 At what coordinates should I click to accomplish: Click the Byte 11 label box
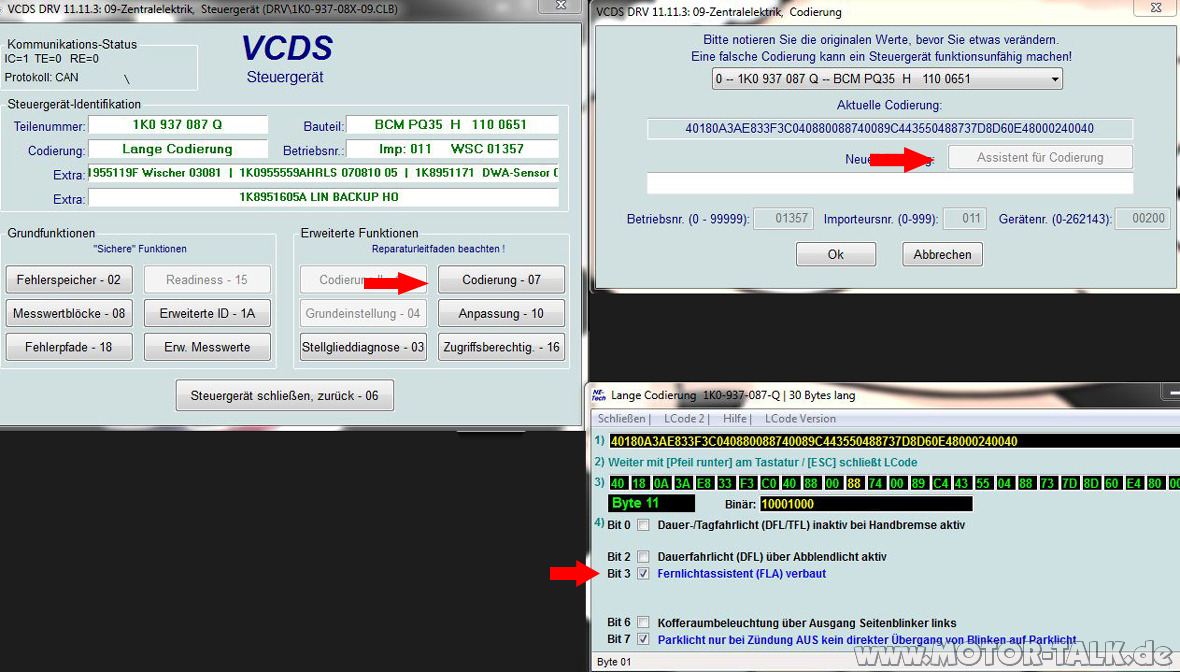tap(652, 503)
